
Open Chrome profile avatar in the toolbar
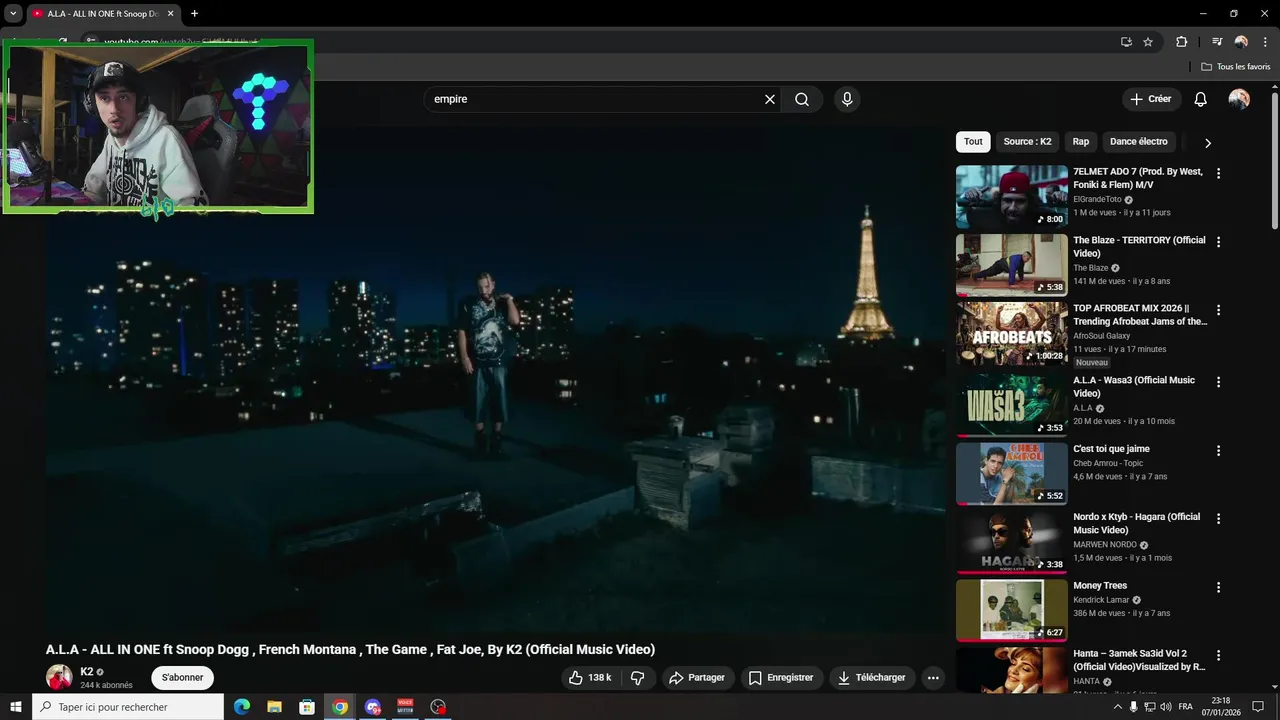(x=1241, y=42)
